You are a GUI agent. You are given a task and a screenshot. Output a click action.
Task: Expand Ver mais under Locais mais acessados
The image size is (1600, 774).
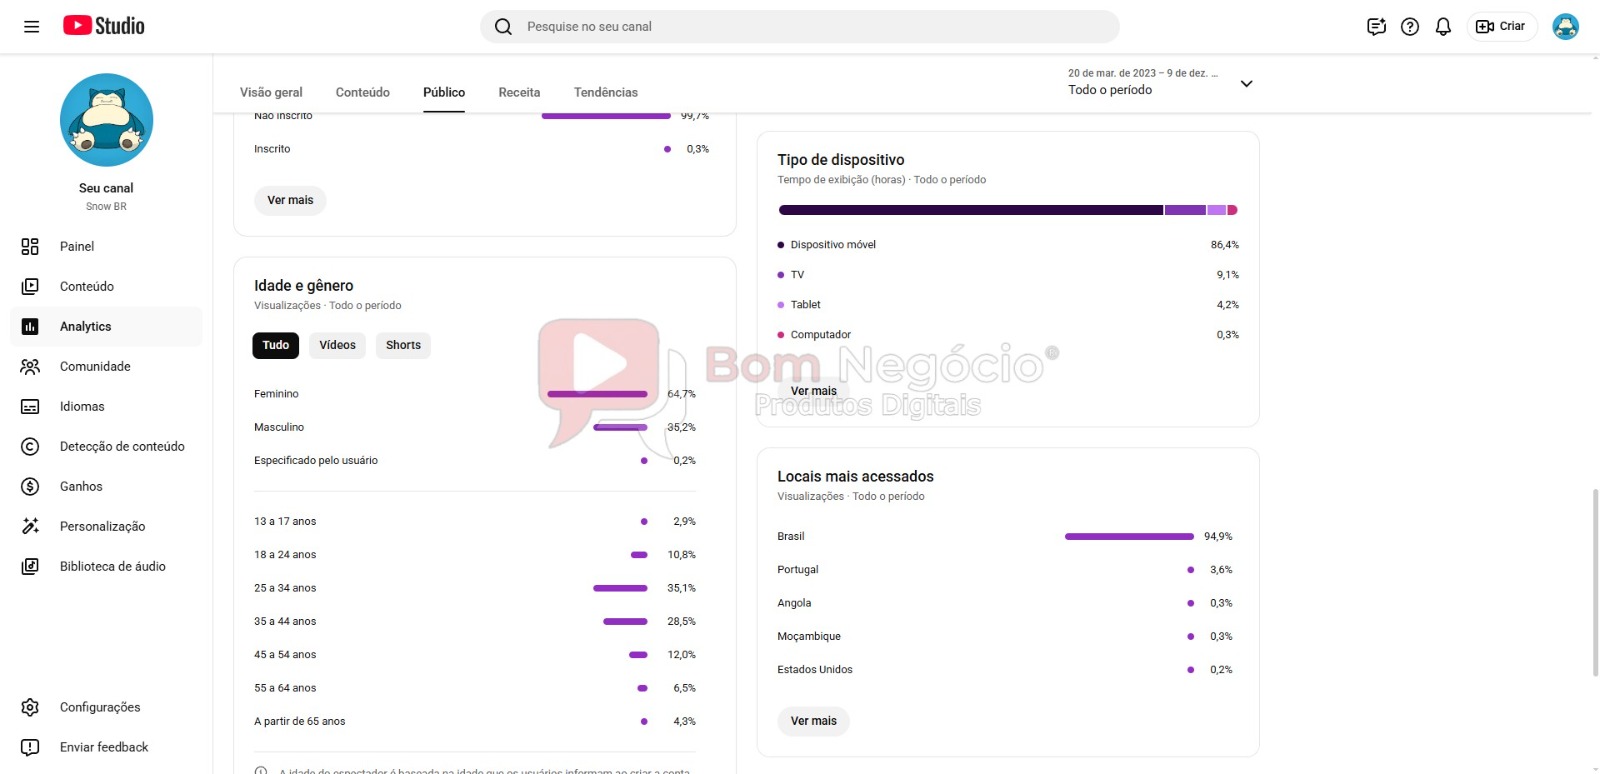click(813, 721)
